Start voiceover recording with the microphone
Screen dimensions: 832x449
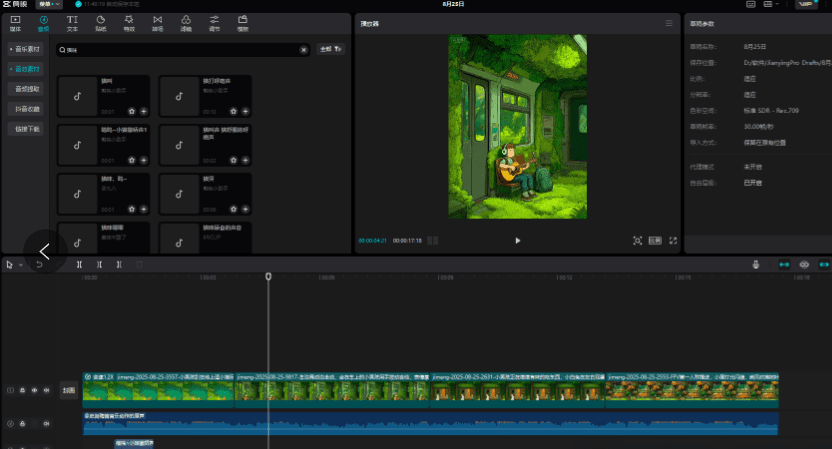pos(756,264)
